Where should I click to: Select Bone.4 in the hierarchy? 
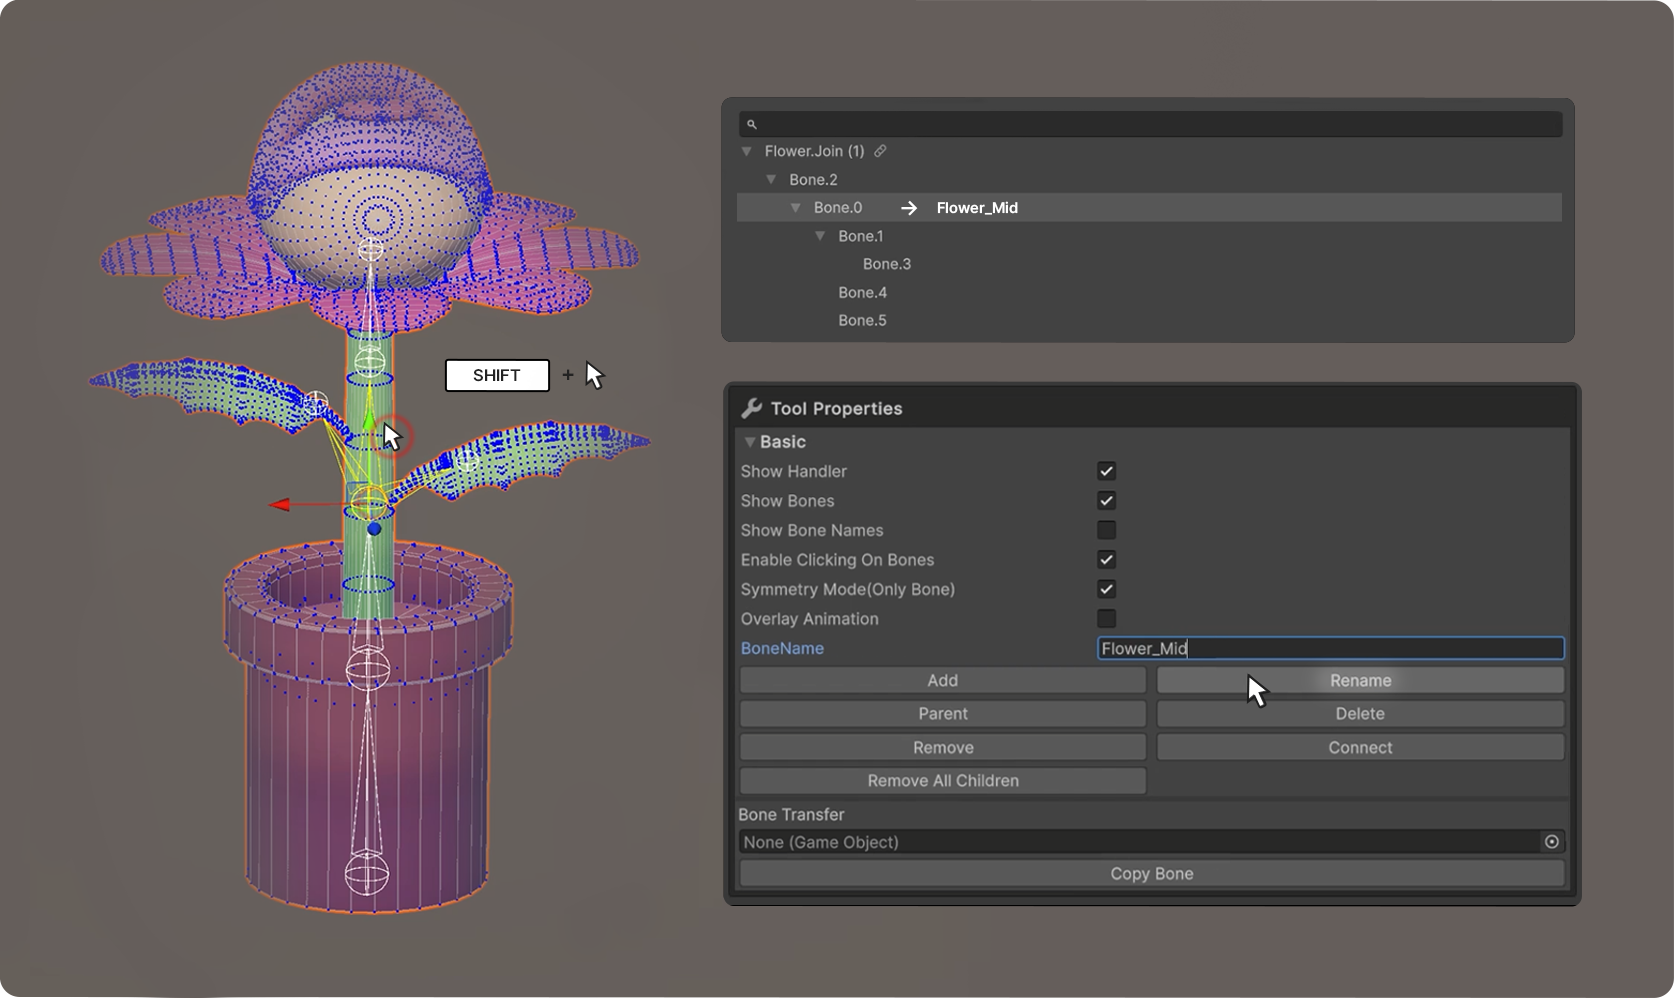click(x=862, y=292)
